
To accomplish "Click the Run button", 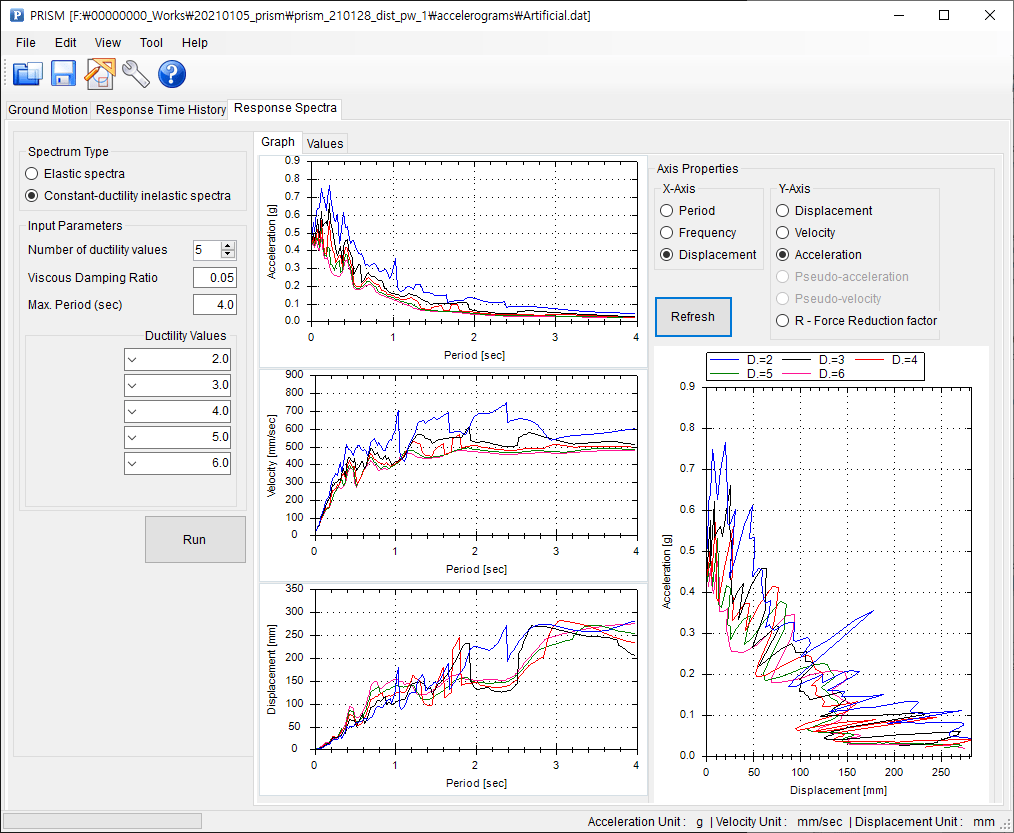I will (x=195, y=539).
